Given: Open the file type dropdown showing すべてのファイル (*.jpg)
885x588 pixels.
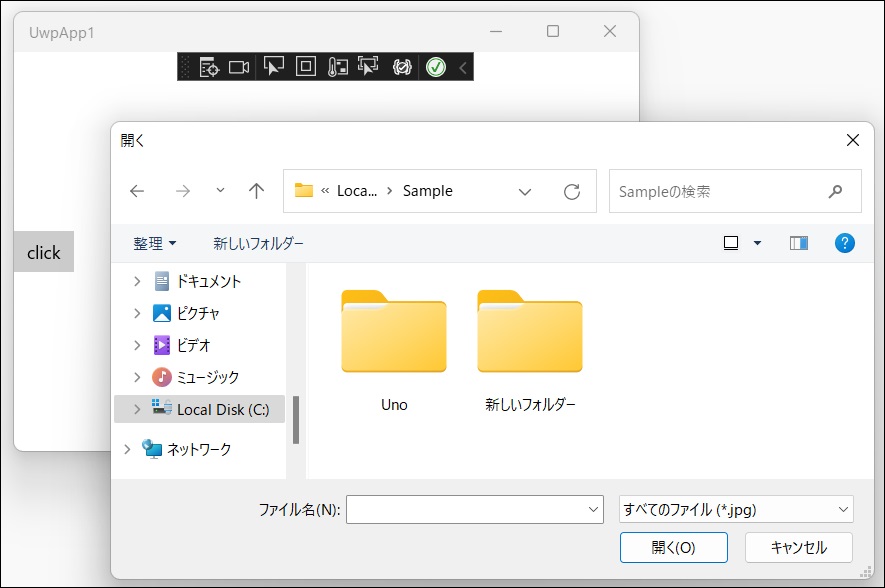Looking at the screenshot, I should click(735, 509).
